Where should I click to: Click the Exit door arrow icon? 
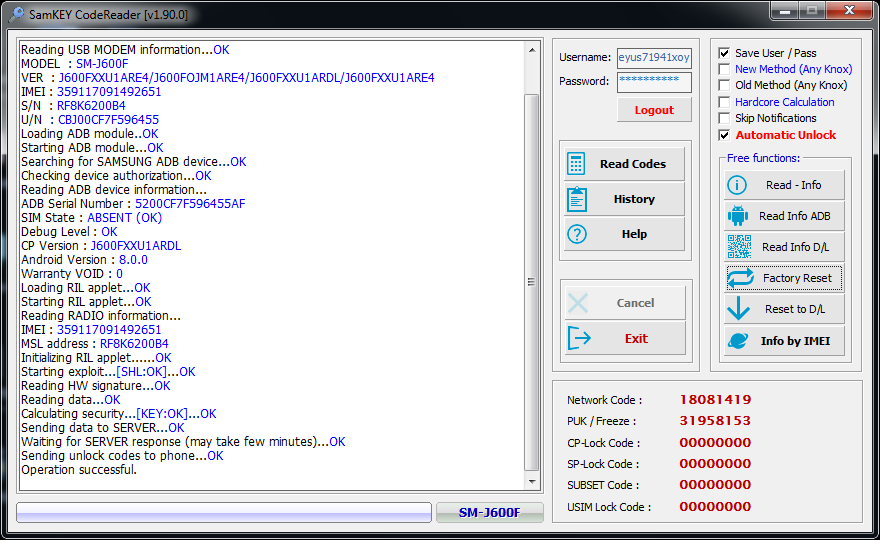point(579,338)
